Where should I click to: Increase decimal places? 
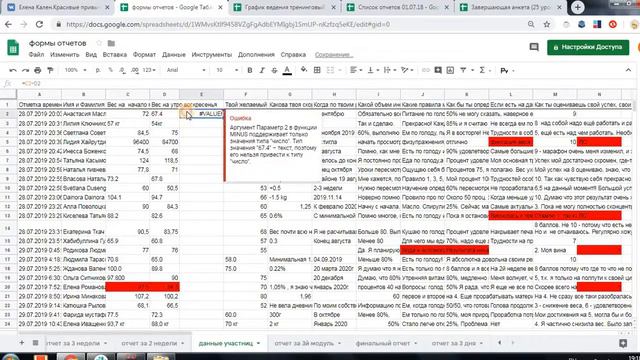135,70
